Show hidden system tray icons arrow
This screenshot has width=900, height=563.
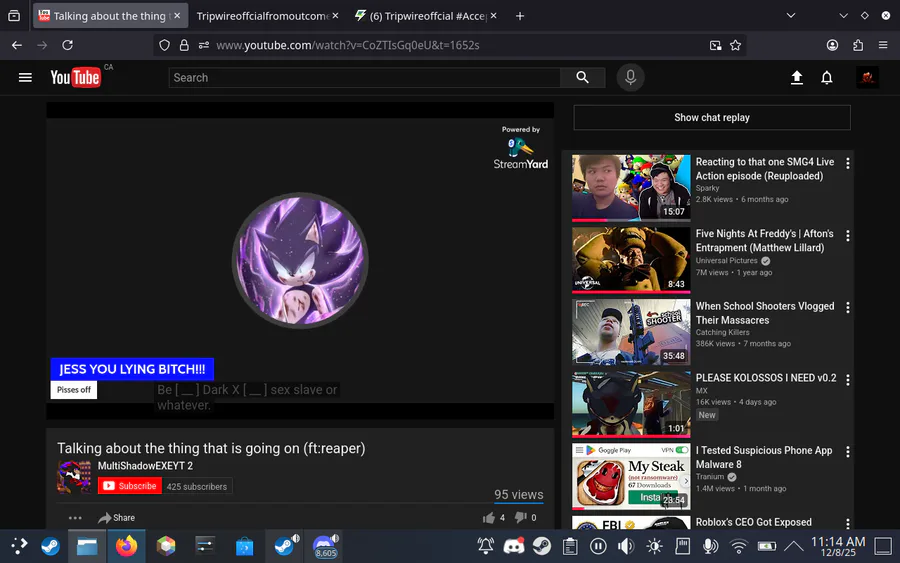794,546
